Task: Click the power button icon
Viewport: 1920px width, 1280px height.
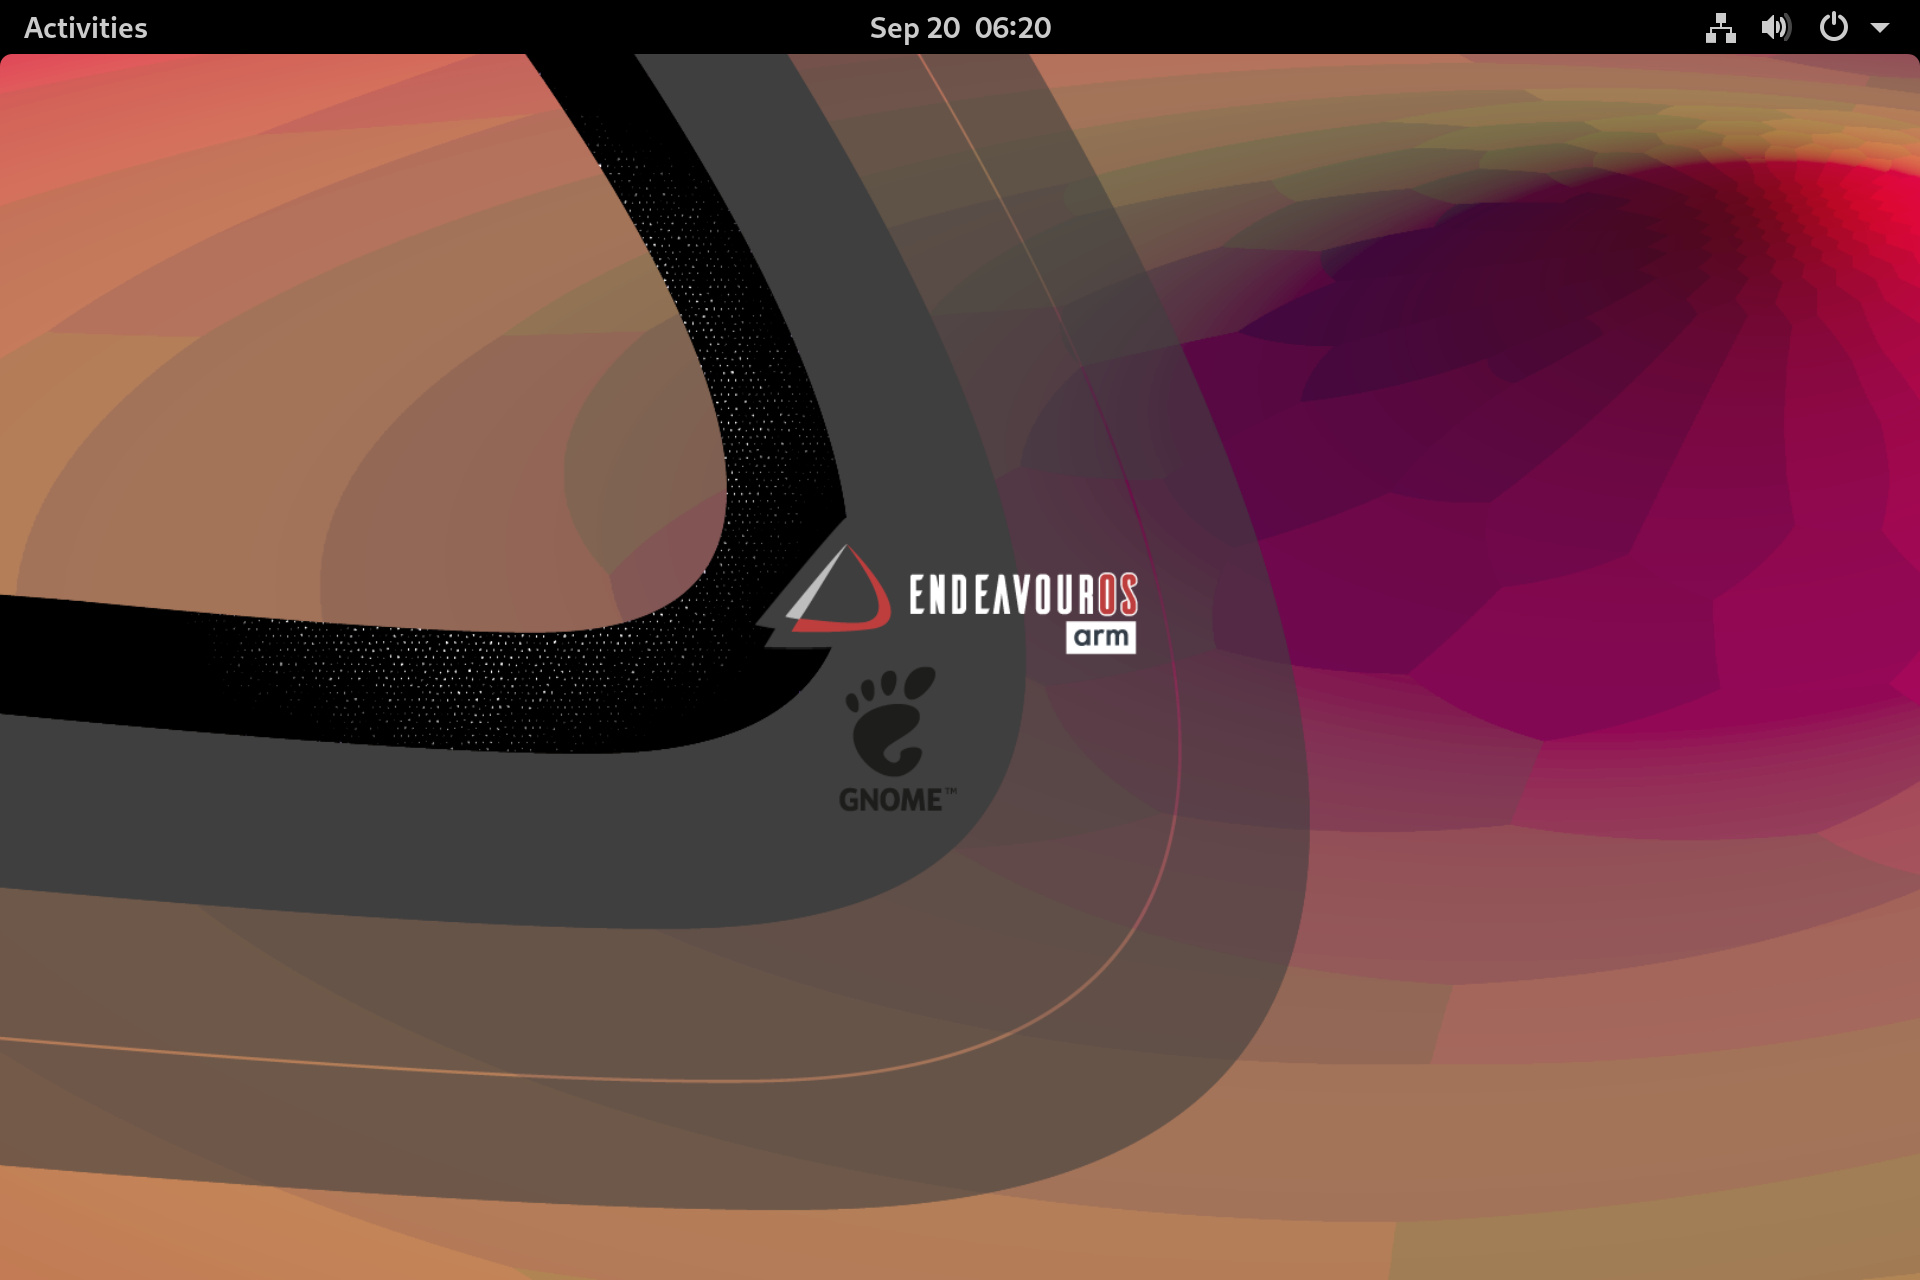Action: pos(1836,27)
